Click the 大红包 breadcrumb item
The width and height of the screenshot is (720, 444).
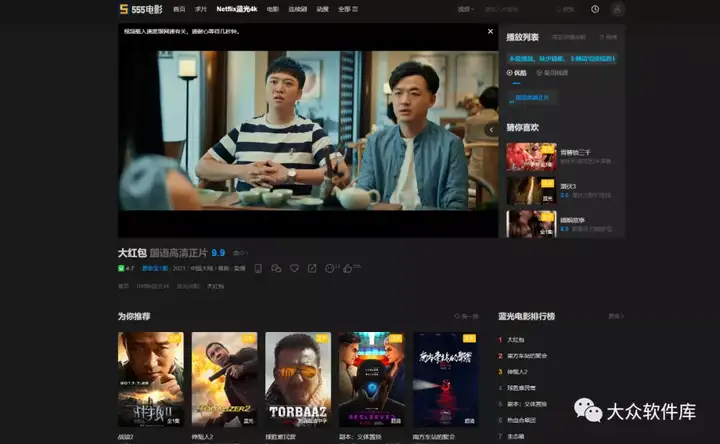[215, 286]
